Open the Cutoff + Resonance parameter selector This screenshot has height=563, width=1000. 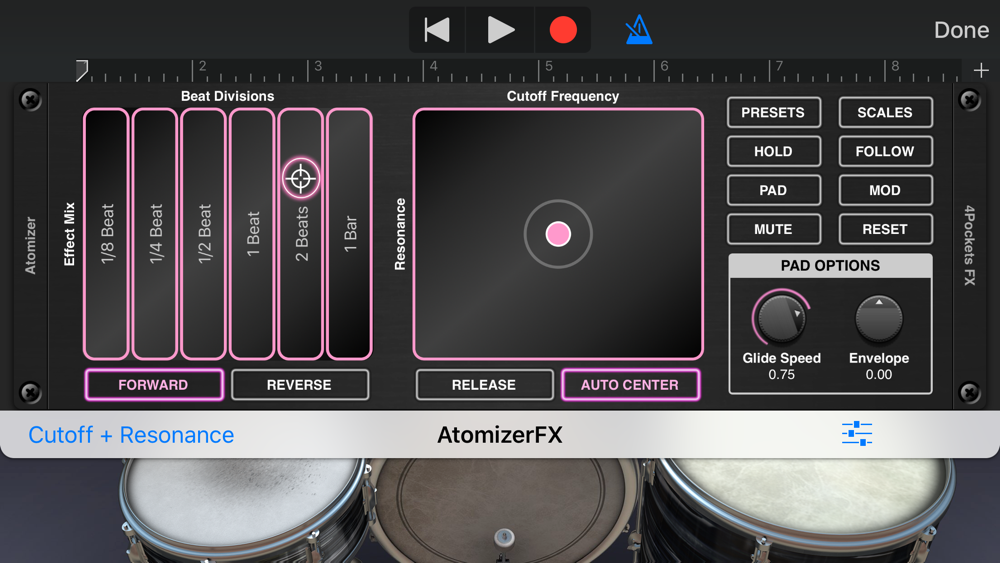(131, 435)
